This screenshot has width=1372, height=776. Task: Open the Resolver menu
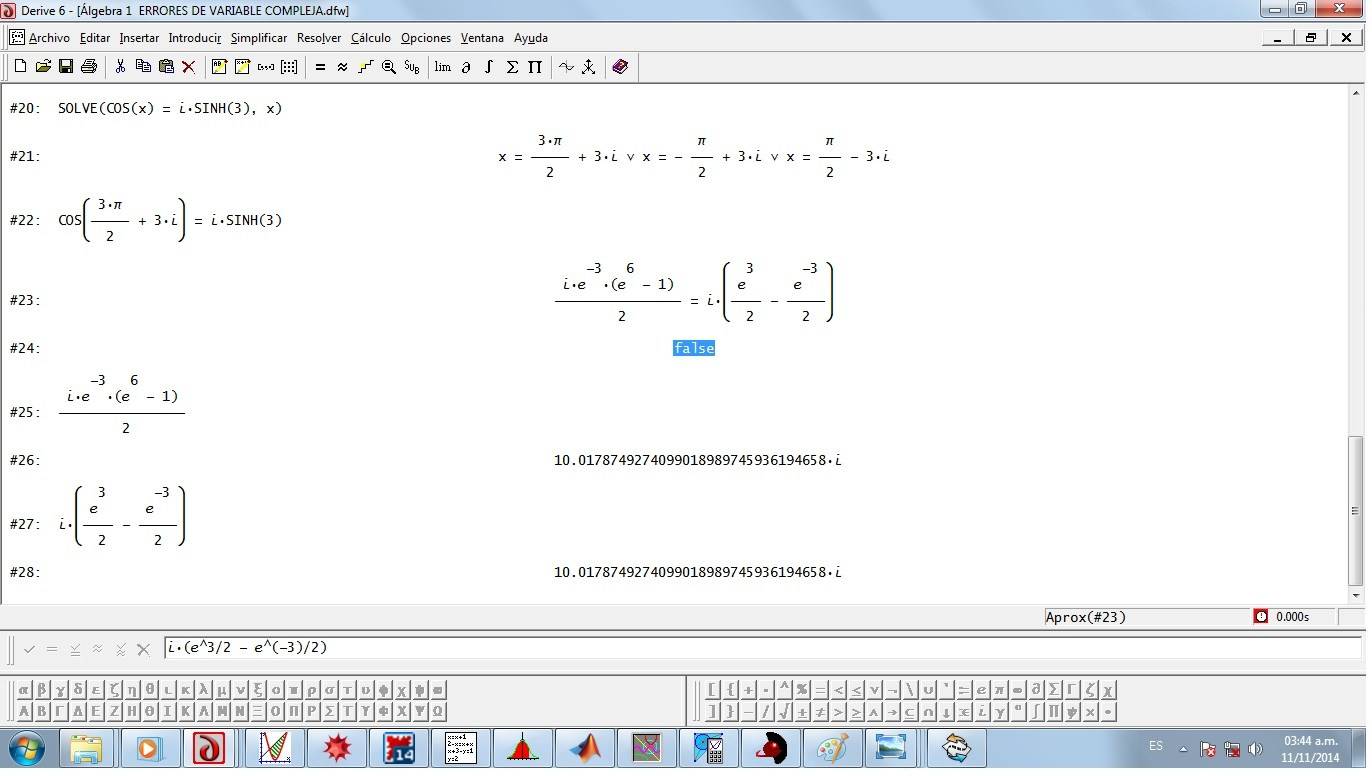319,38
